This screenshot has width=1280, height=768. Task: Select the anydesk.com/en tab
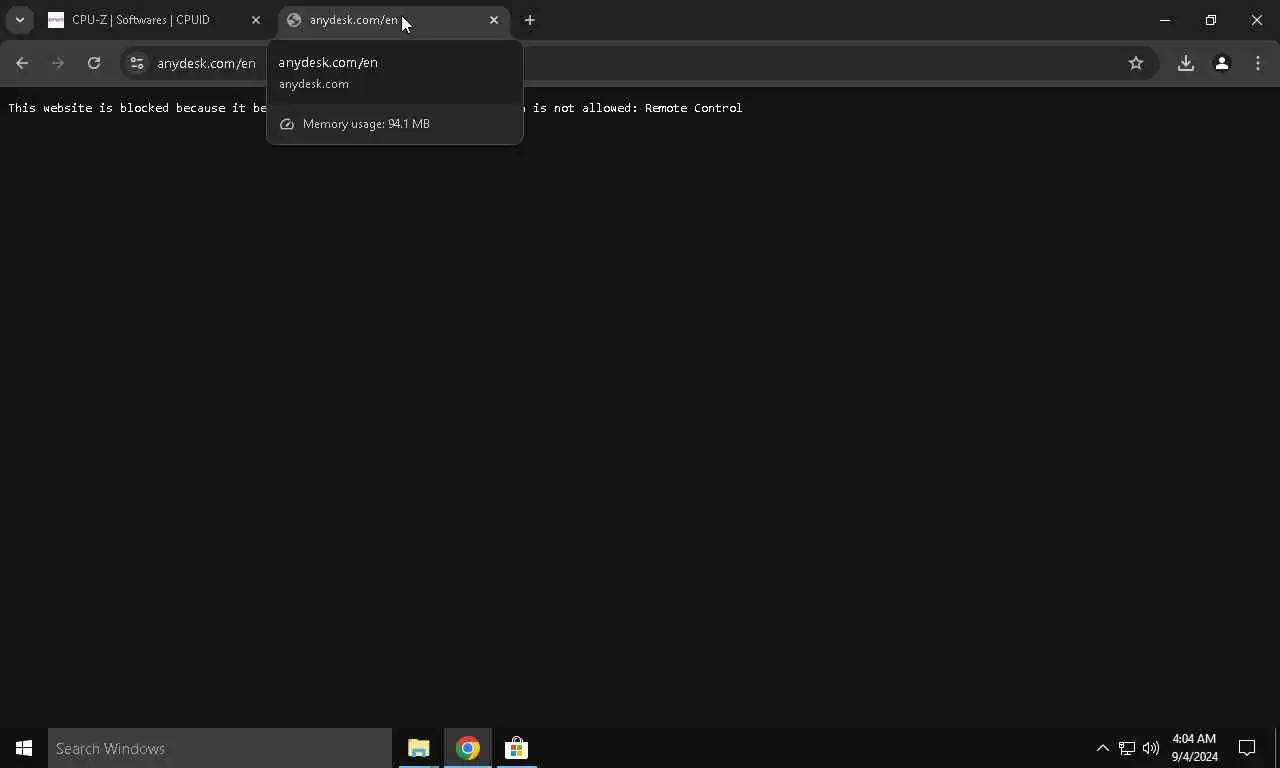392,20
